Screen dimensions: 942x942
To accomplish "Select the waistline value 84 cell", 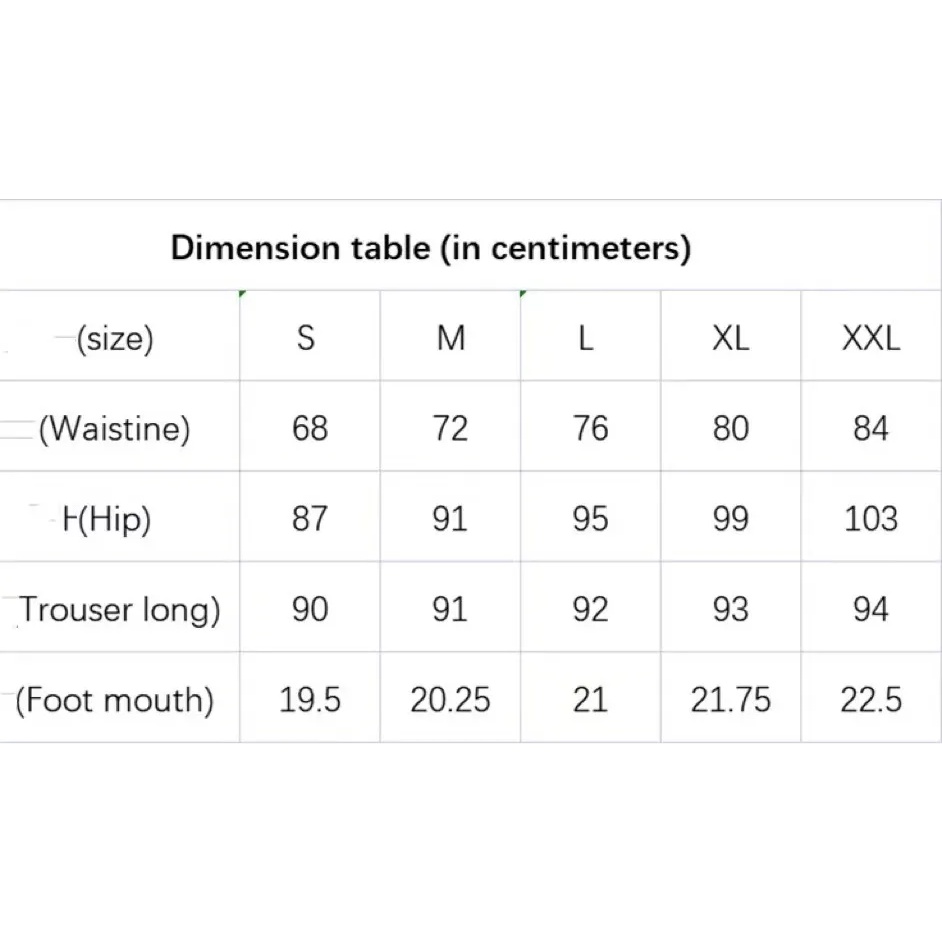I will (x=871, y=428).
